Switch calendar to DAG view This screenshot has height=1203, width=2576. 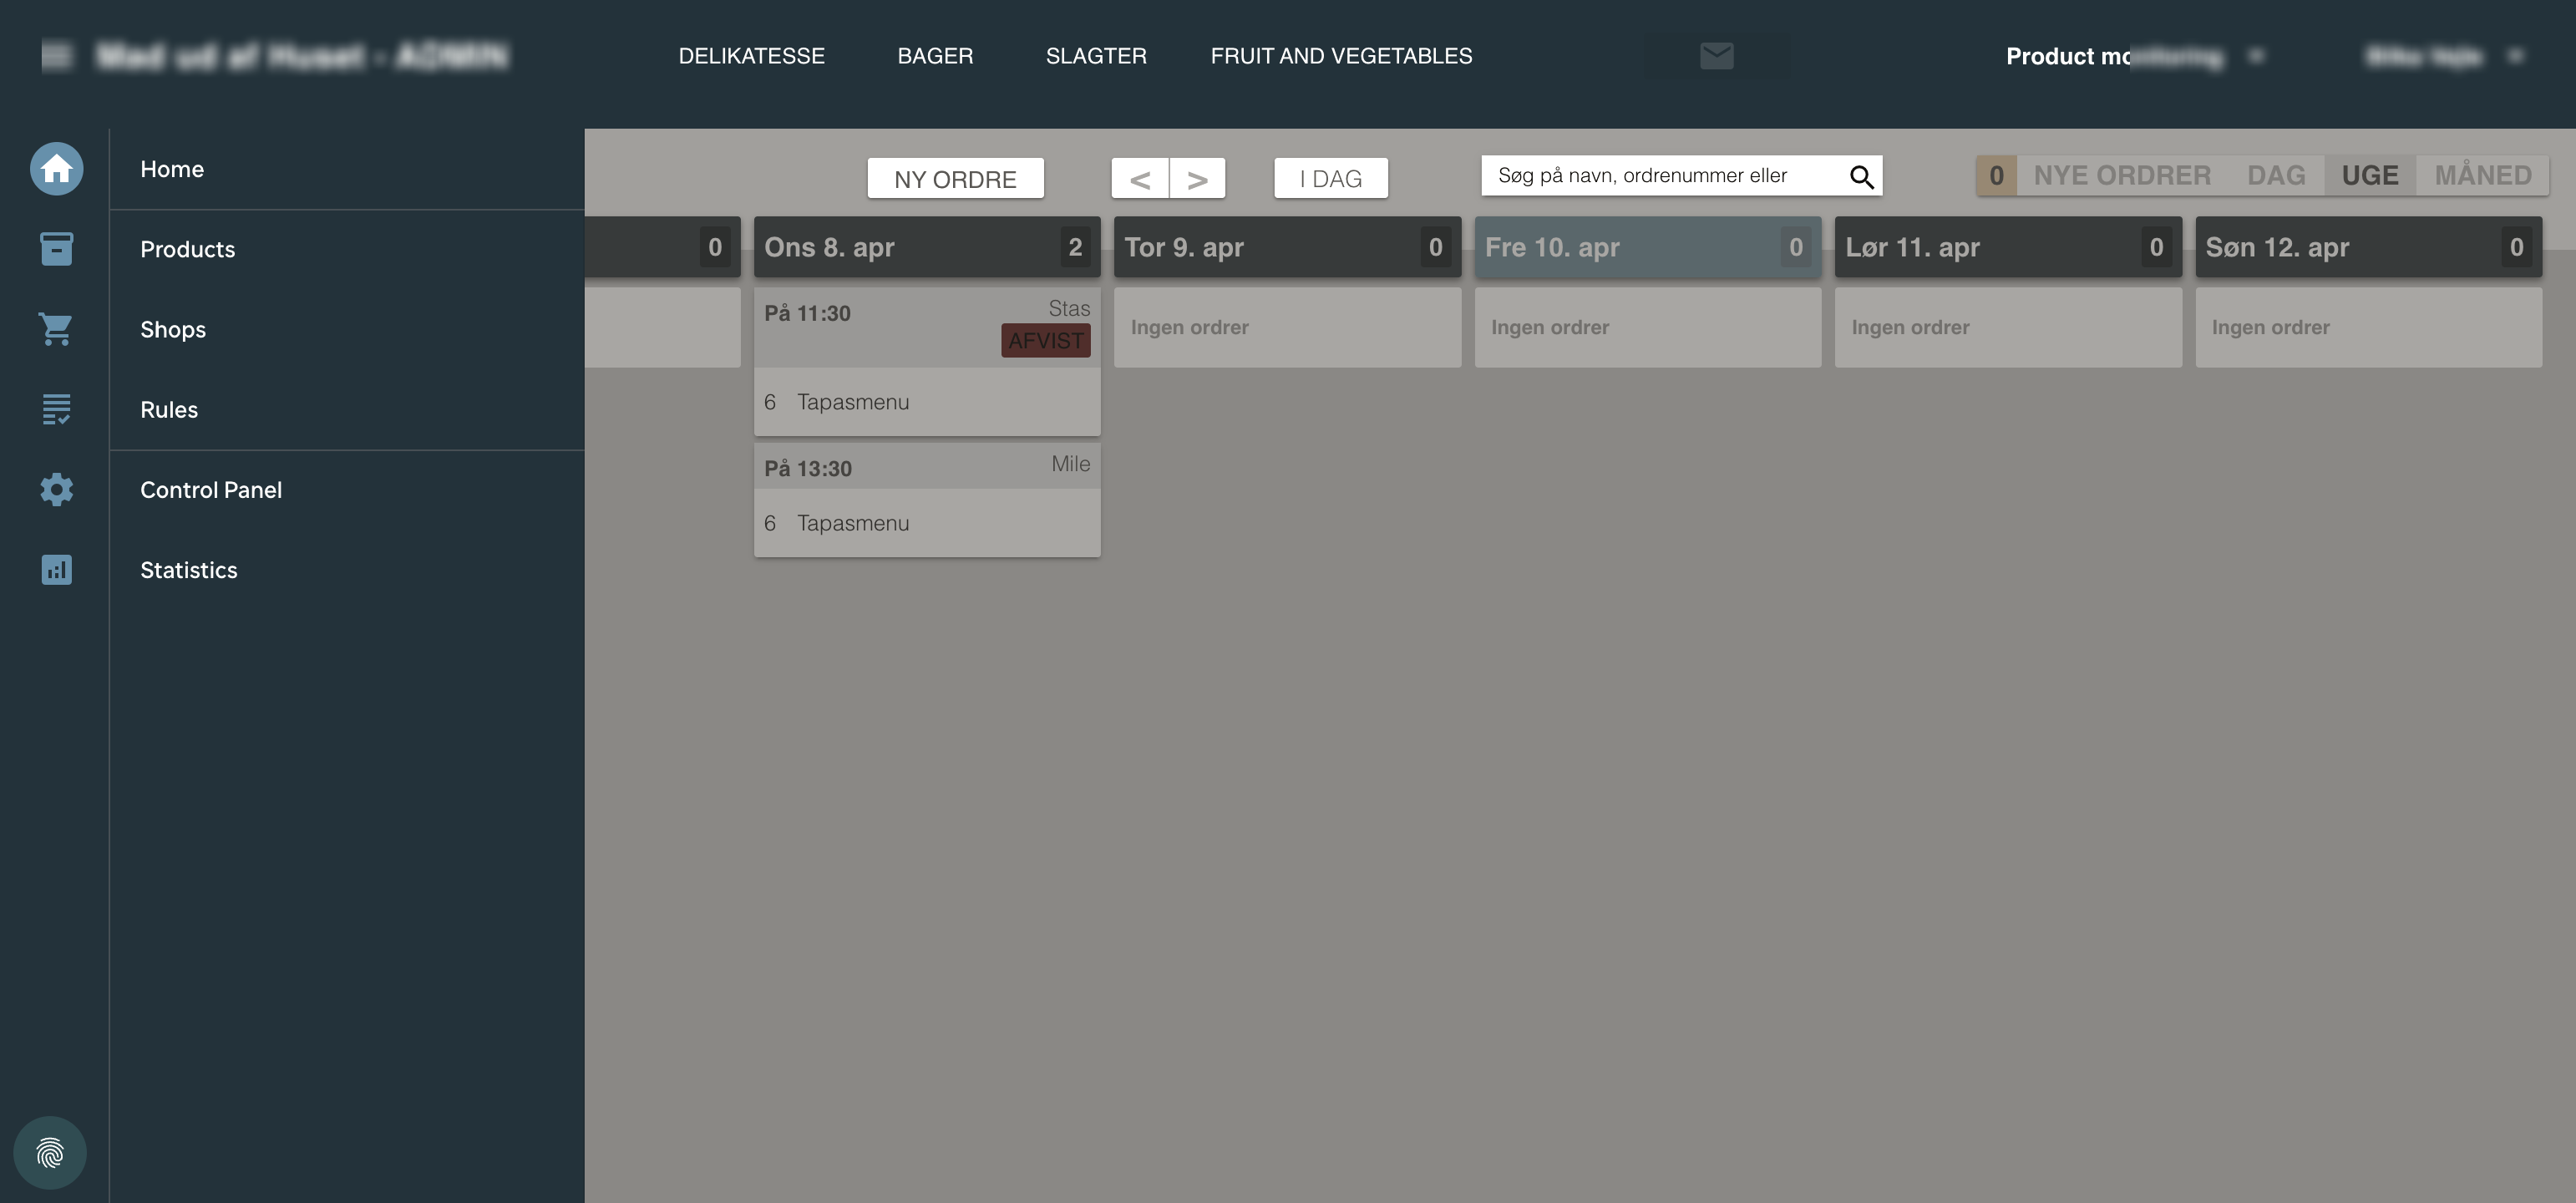(x=2275, y=176)
